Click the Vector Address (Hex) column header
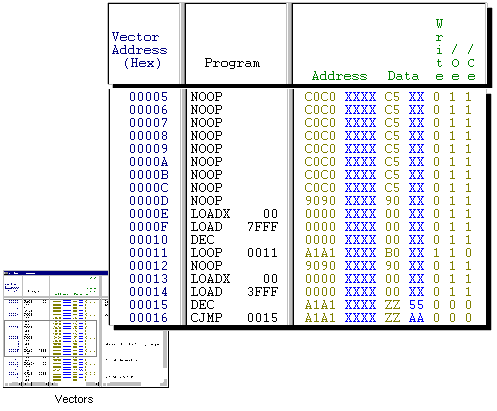Viewport: 497px width, 411px height. 139,50
